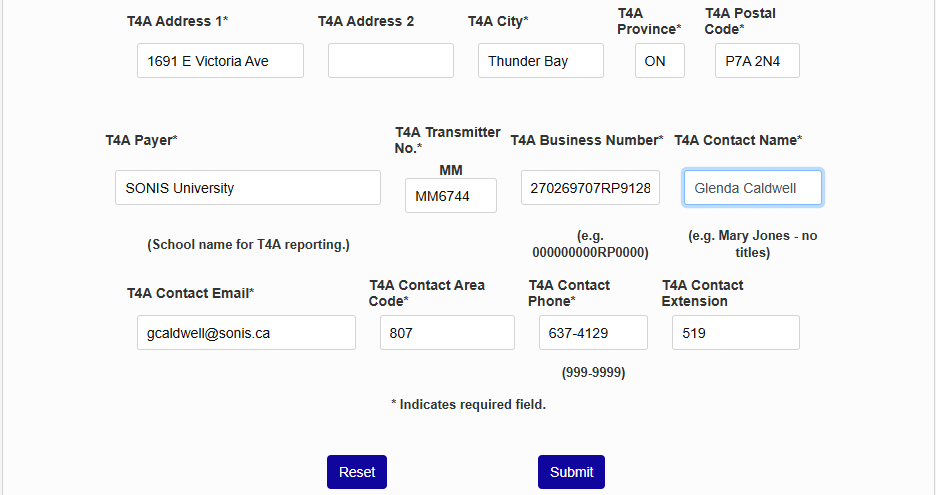
Task: Submit the T4A form
Action: click(571, 472)
